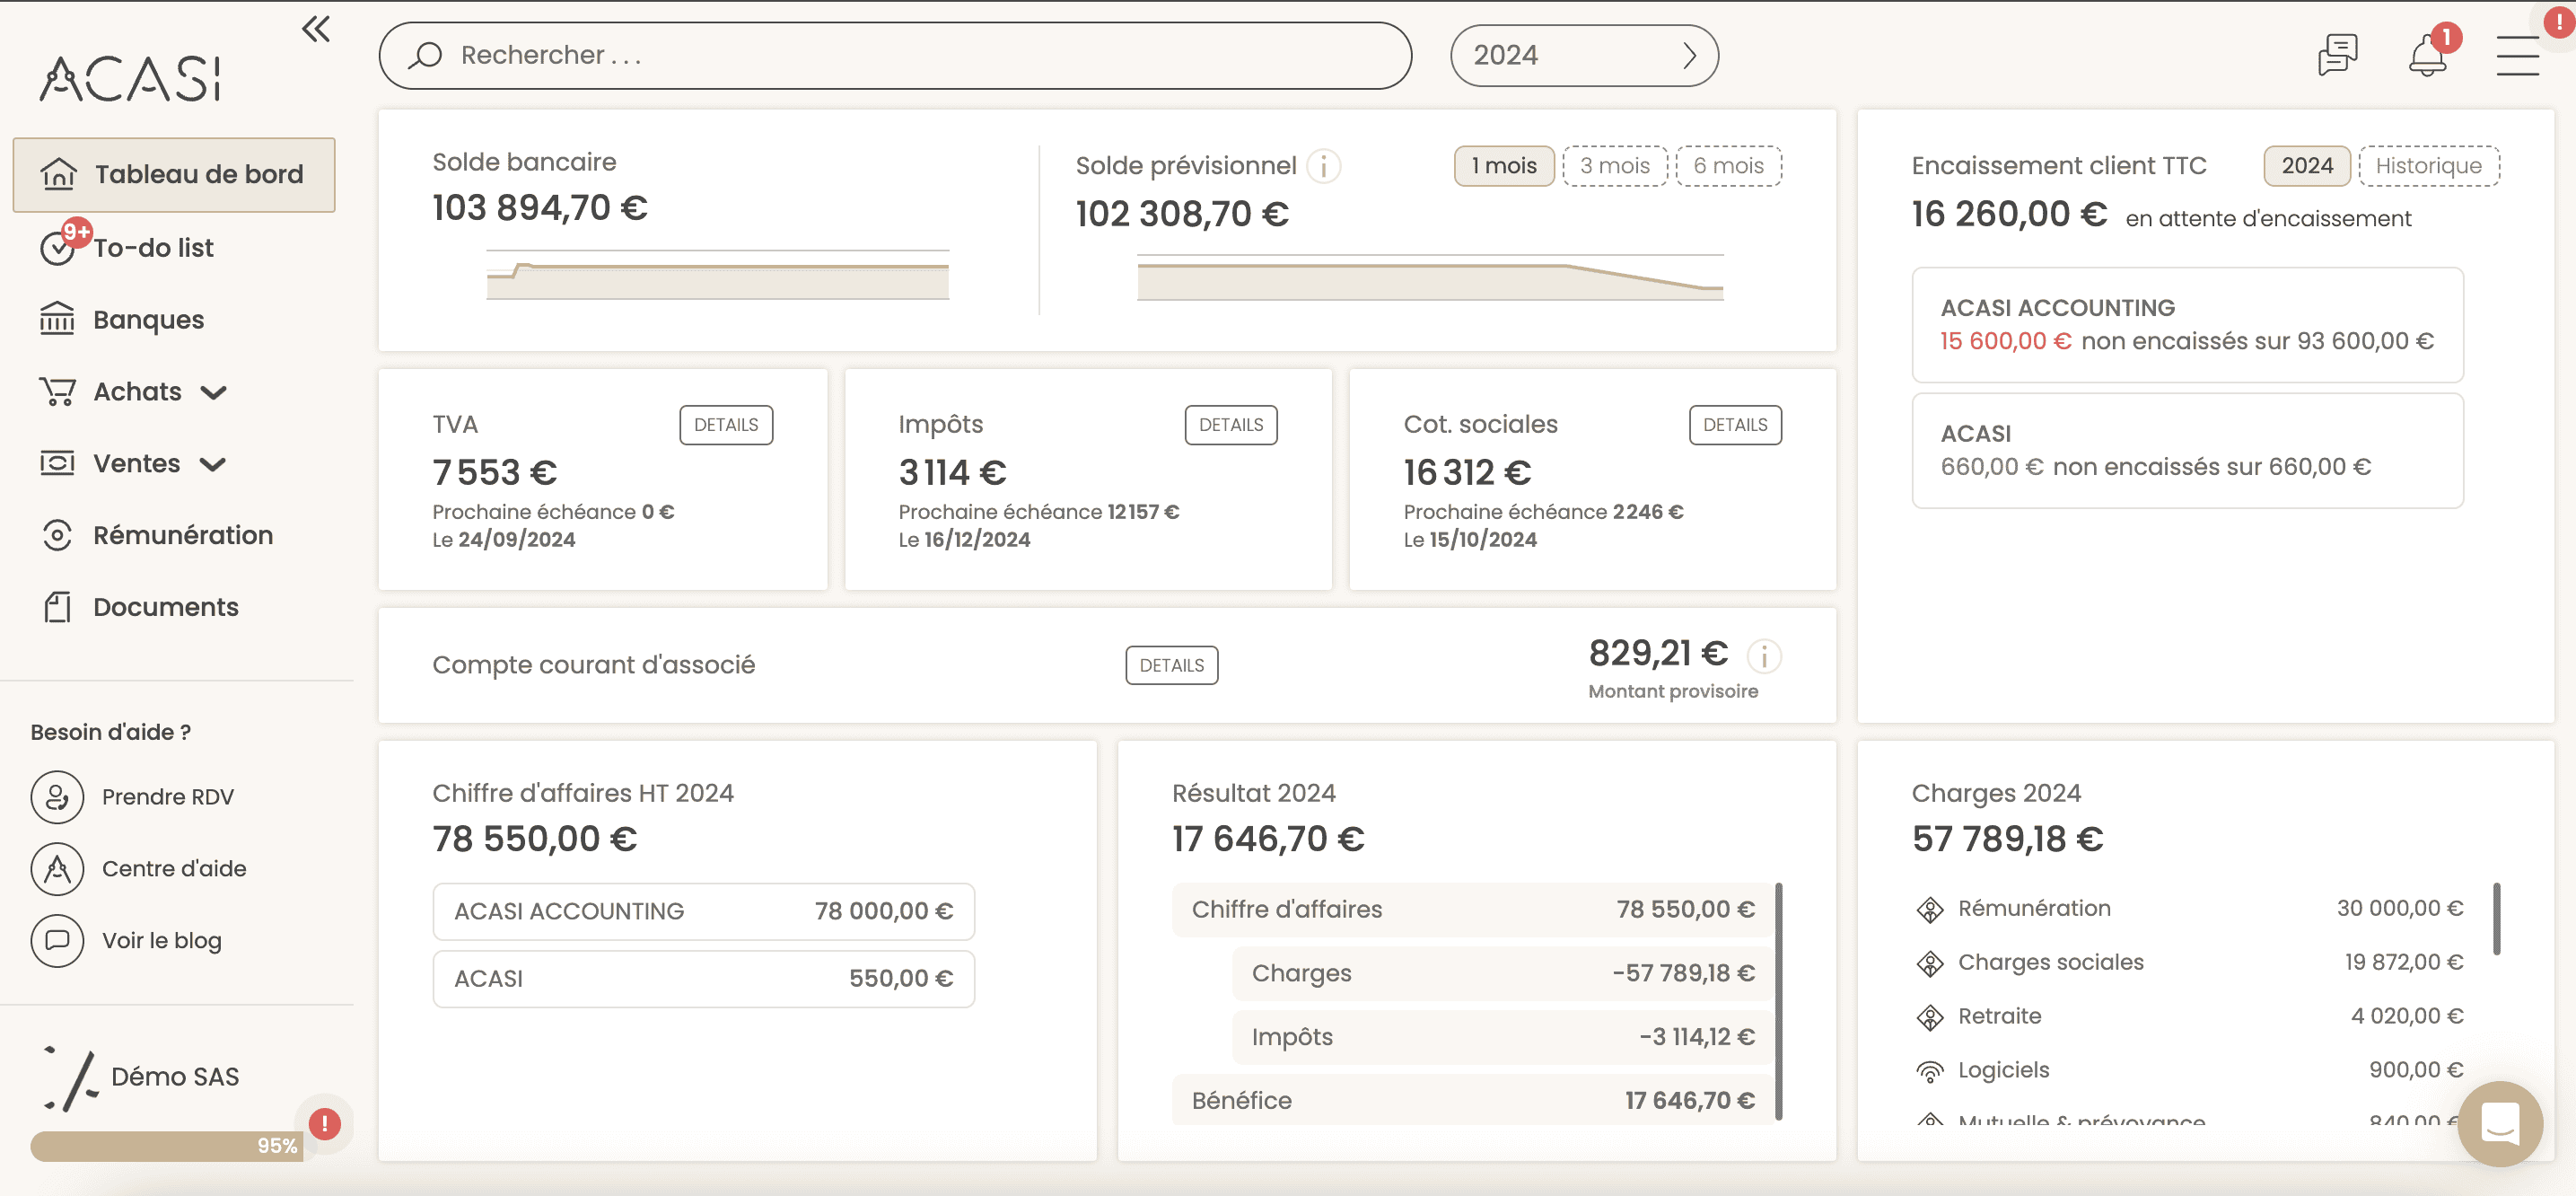
Task: Click the Centre d'aide compass icon
Action: coord(57,869)
